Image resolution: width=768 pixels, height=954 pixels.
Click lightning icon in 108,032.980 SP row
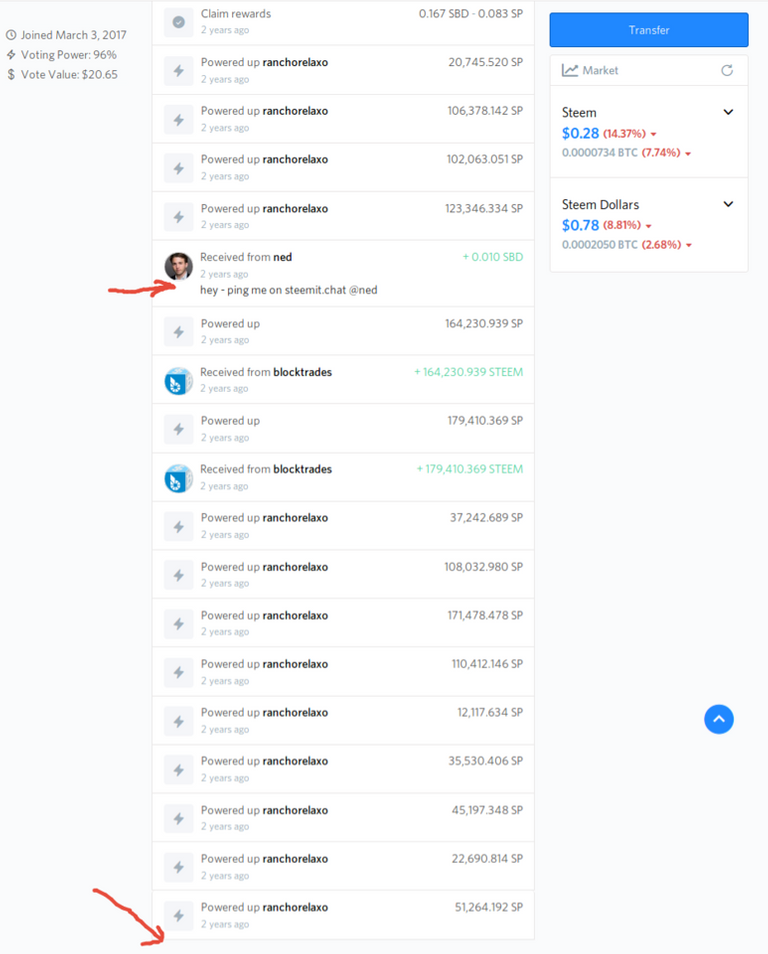click(x=178, y=576)
